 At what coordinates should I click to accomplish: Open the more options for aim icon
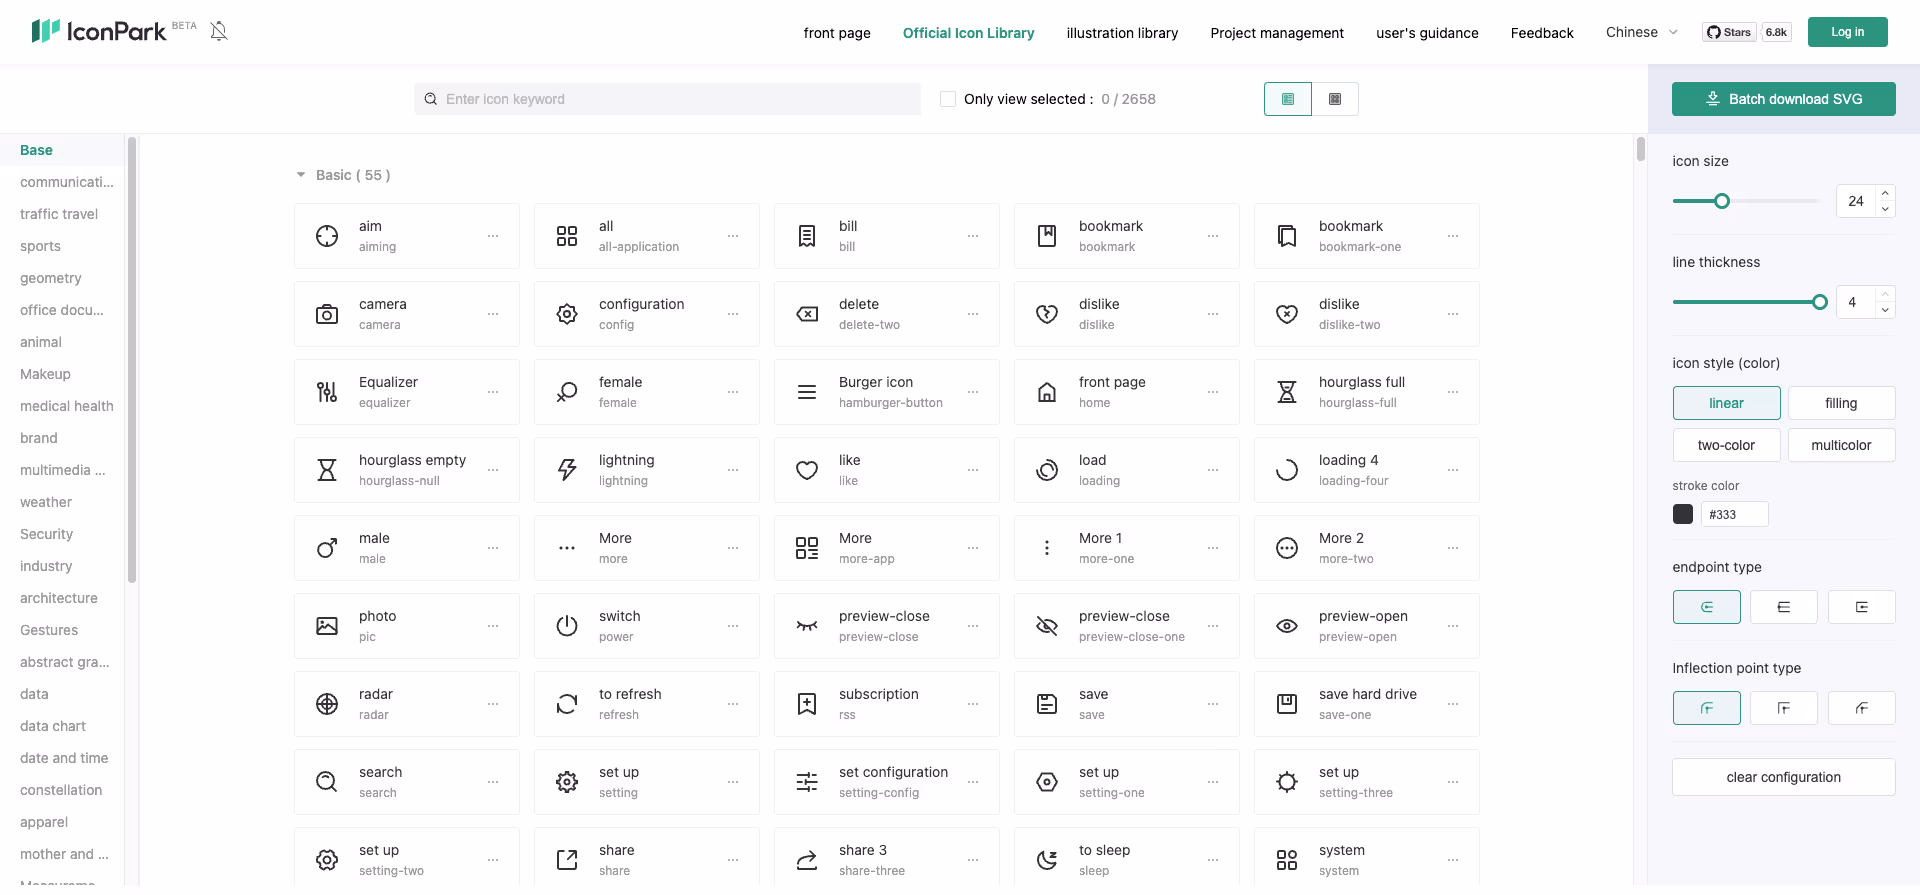point(493,236)
